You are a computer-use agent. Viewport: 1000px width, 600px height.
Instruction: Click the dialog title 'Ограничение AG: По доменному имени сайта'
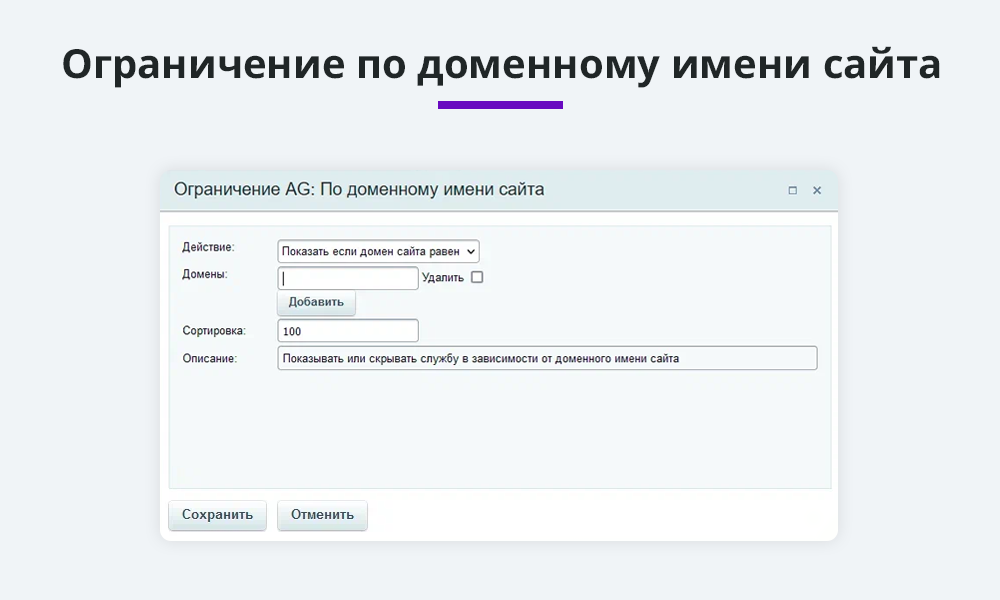pos(359,189)
